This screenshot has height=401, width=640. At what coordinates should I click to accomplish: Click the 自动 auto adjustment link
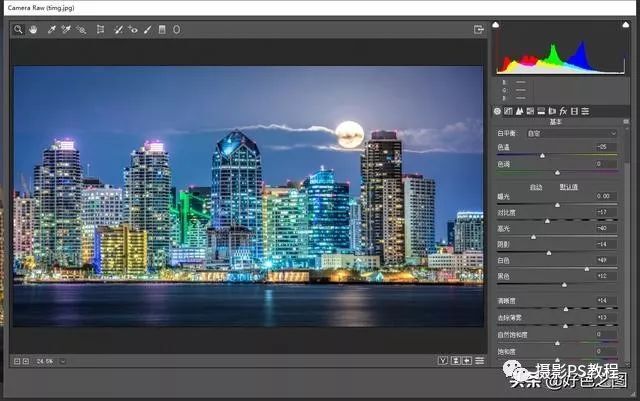[x=536, y=187]
